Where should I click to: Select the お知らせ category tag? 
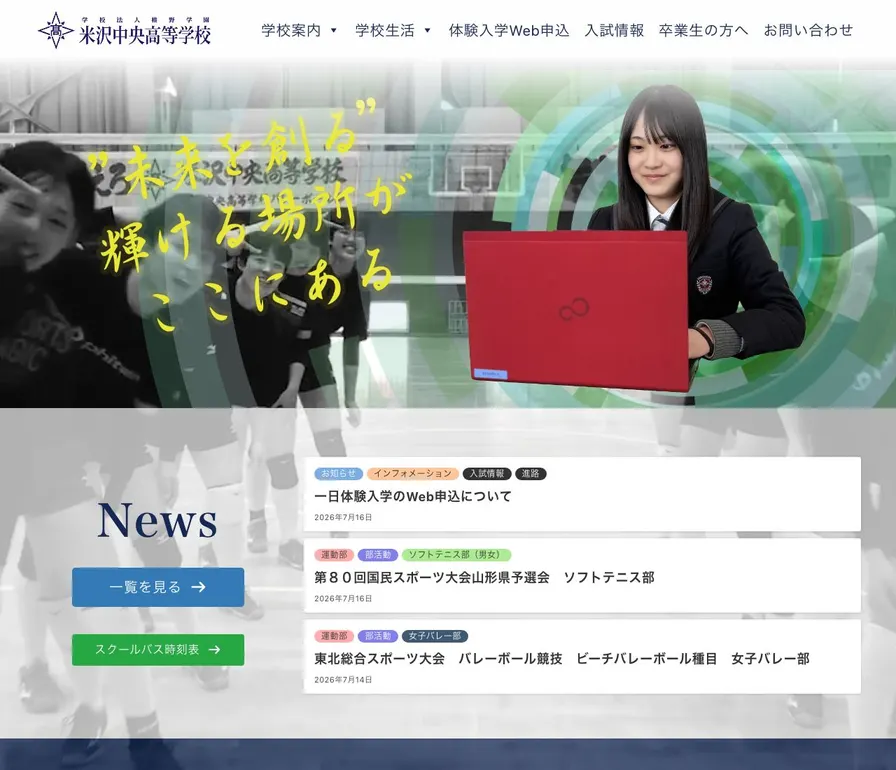[x=338, y=474]
